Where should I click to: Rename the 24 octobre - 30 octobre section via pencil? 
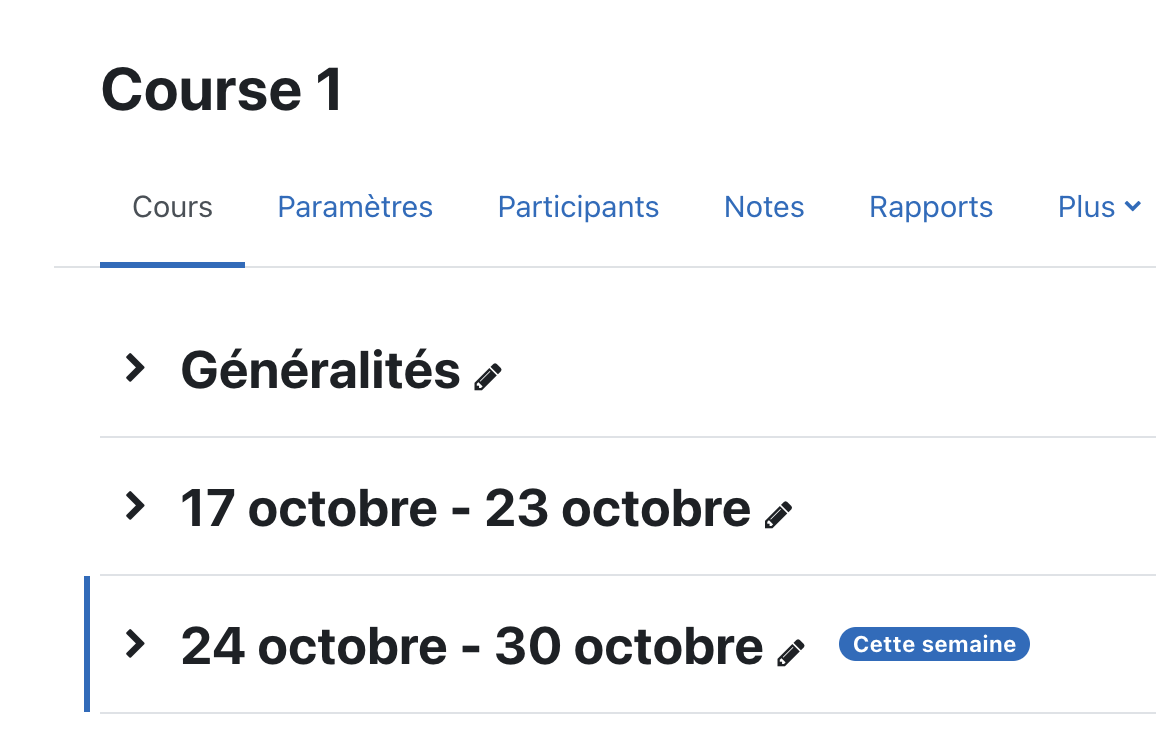[x=790, y=653]
